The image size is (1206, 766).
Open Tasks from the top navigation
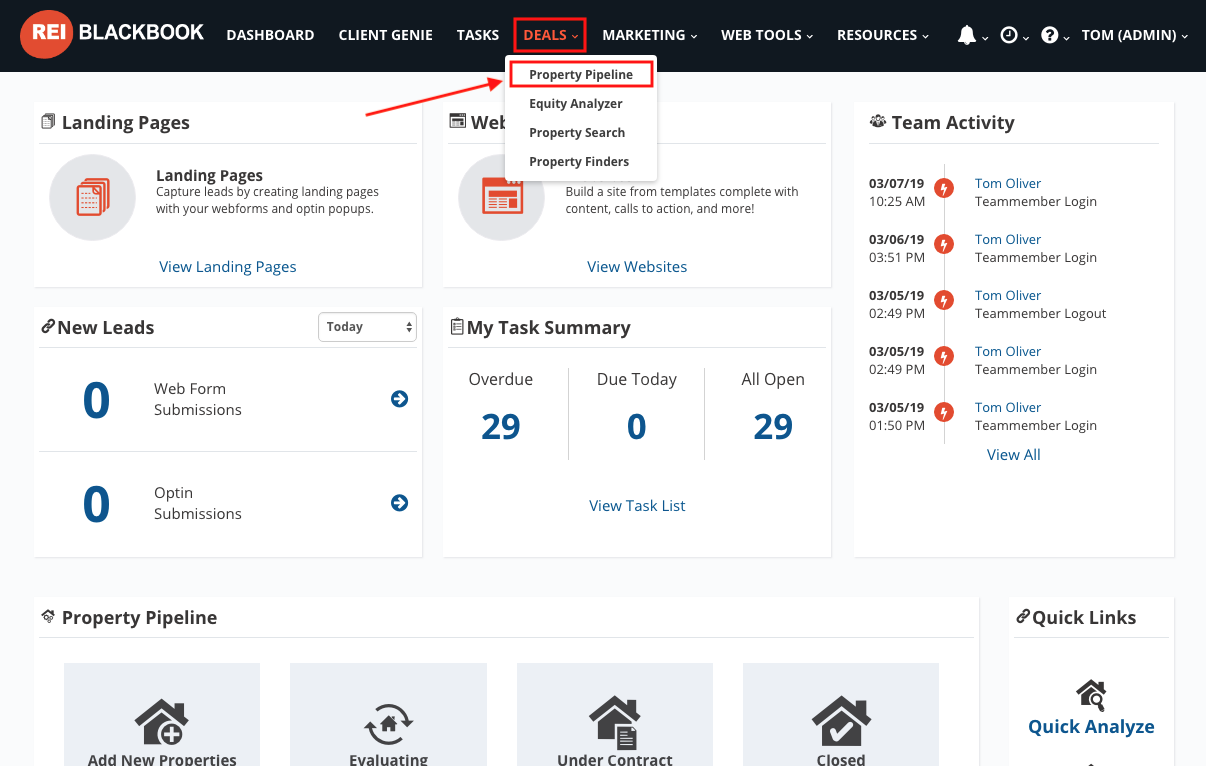[478, 35]
